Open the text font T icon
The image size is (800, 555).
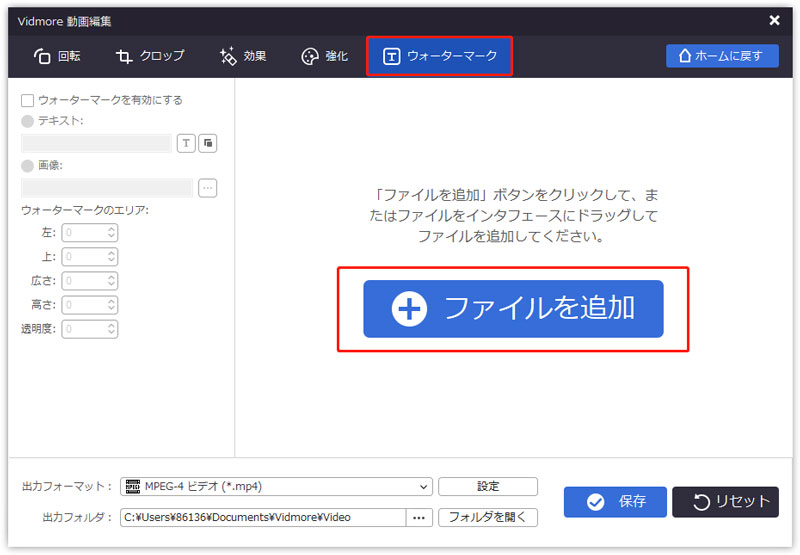pyautogui.click(x=186, y=143)
